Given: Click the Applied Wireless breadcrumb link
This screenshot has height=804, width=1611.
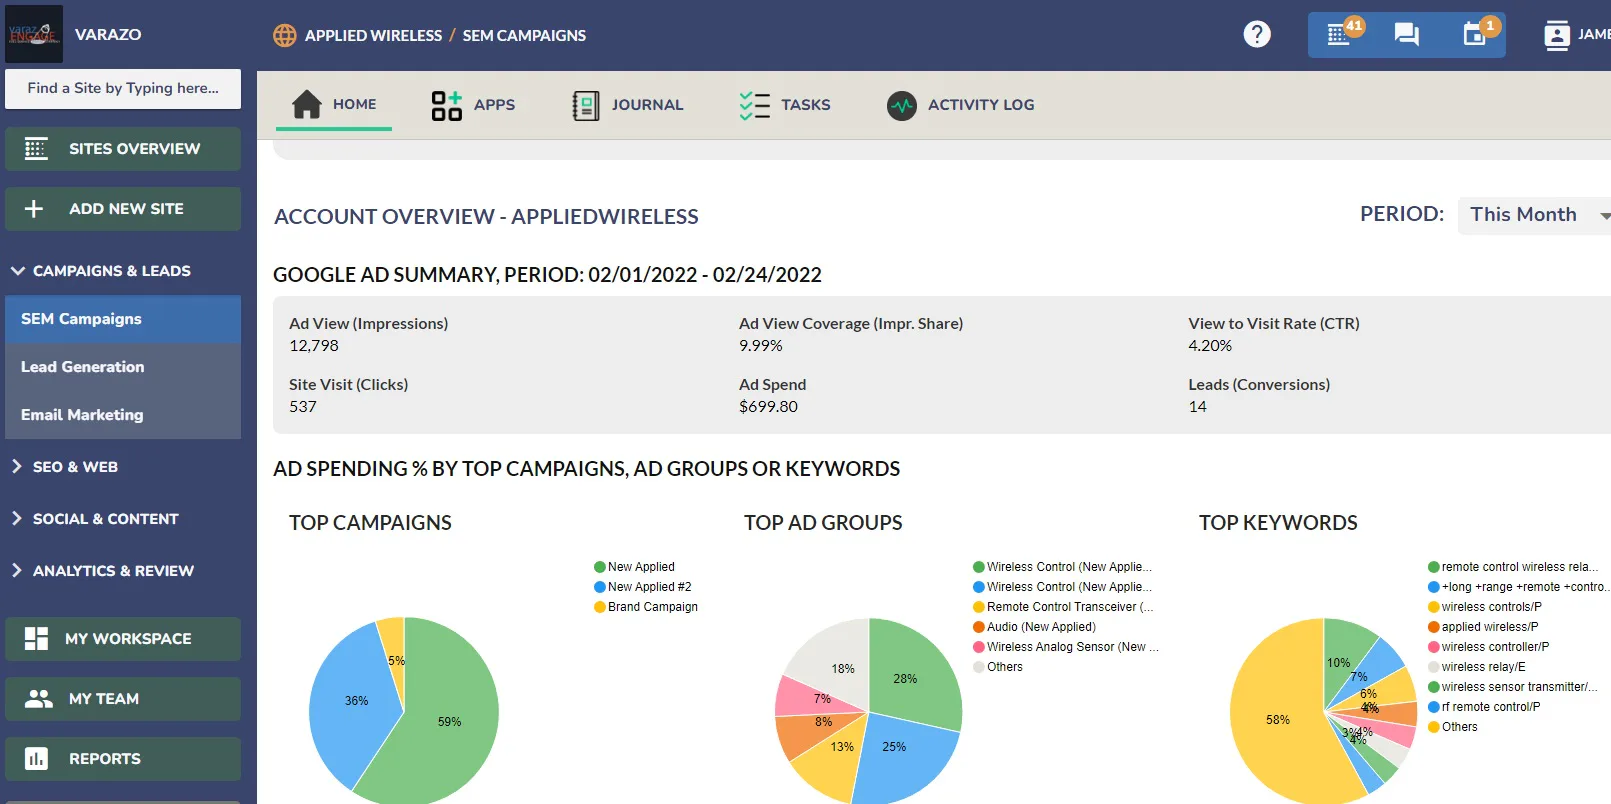Looking at the screenshot, I should (x=373, y=35).
